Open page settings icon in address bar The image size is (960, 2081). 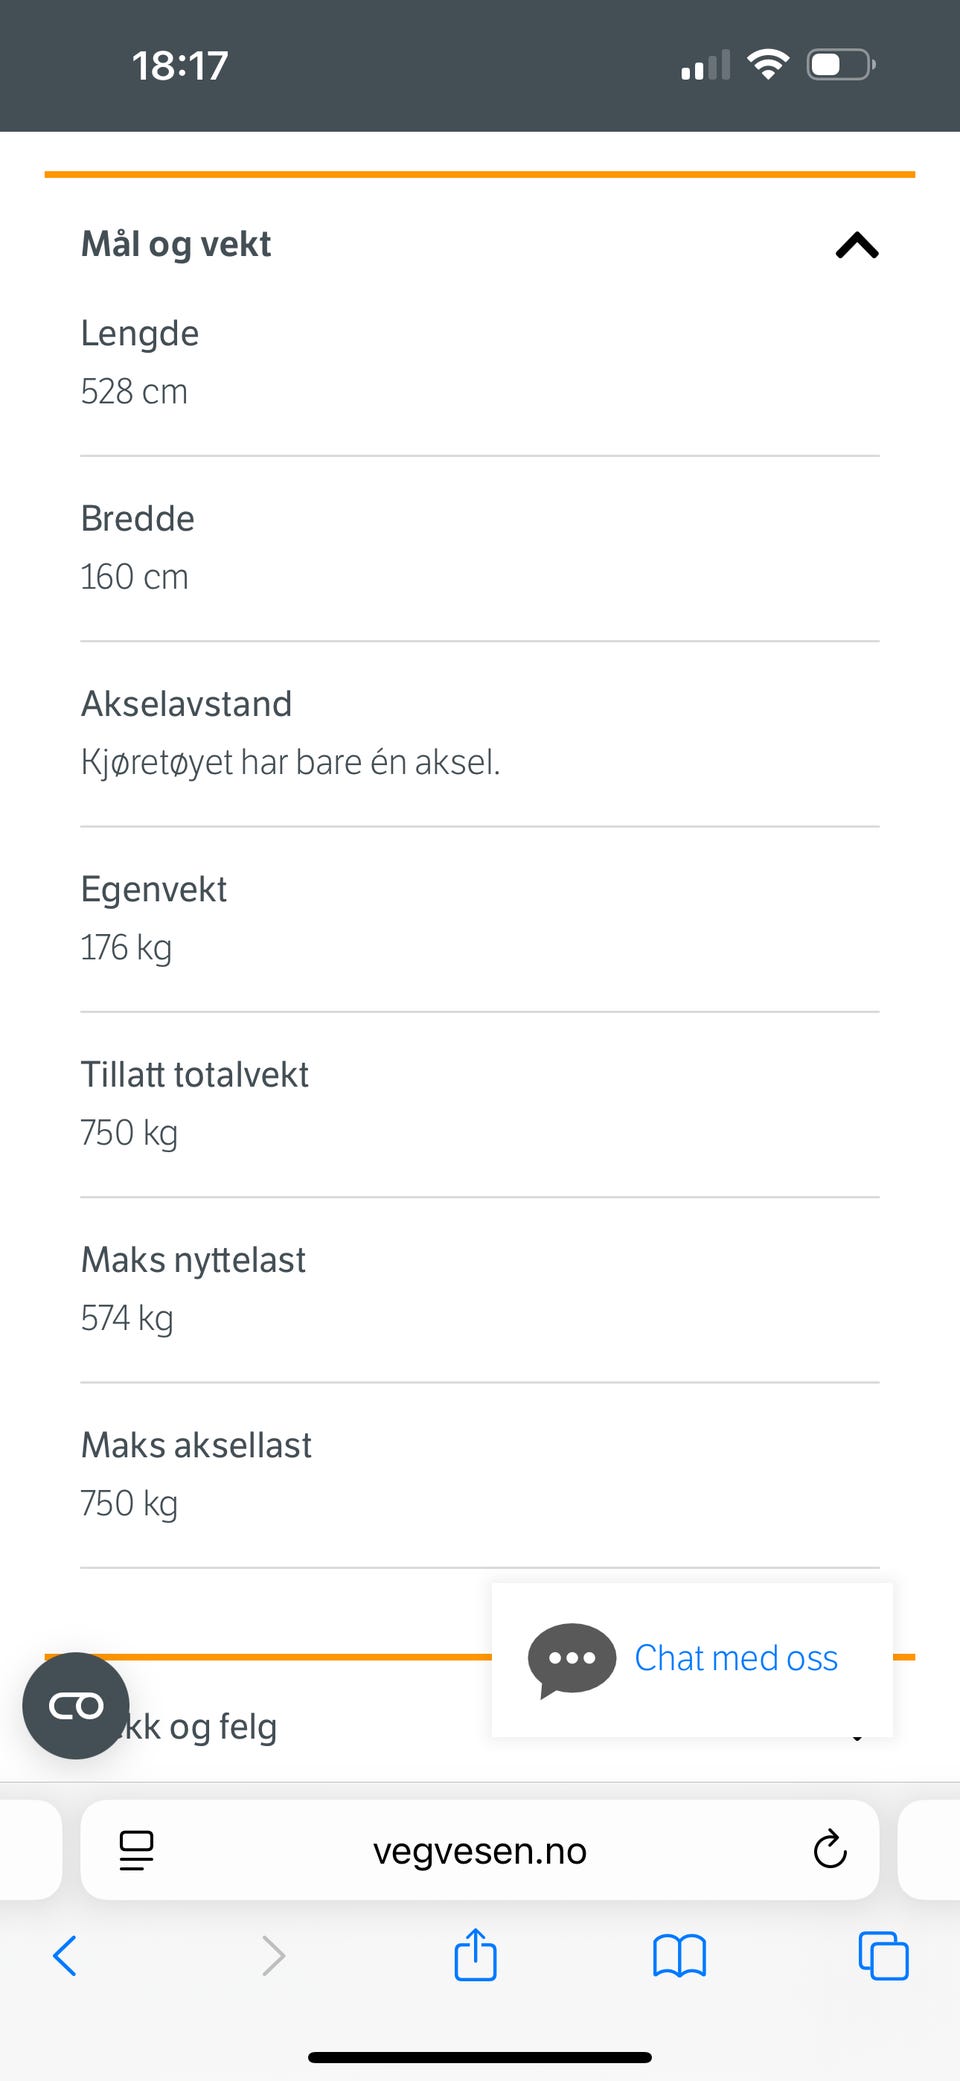point(137,1850)
